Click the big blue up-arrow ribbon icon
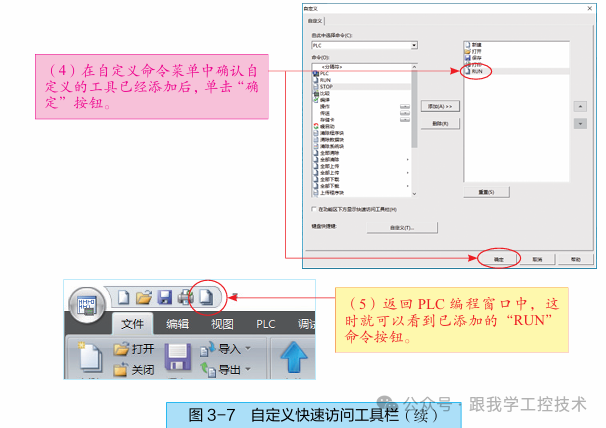The width and height of the screenshot is (606, 428). click(294, 358)
